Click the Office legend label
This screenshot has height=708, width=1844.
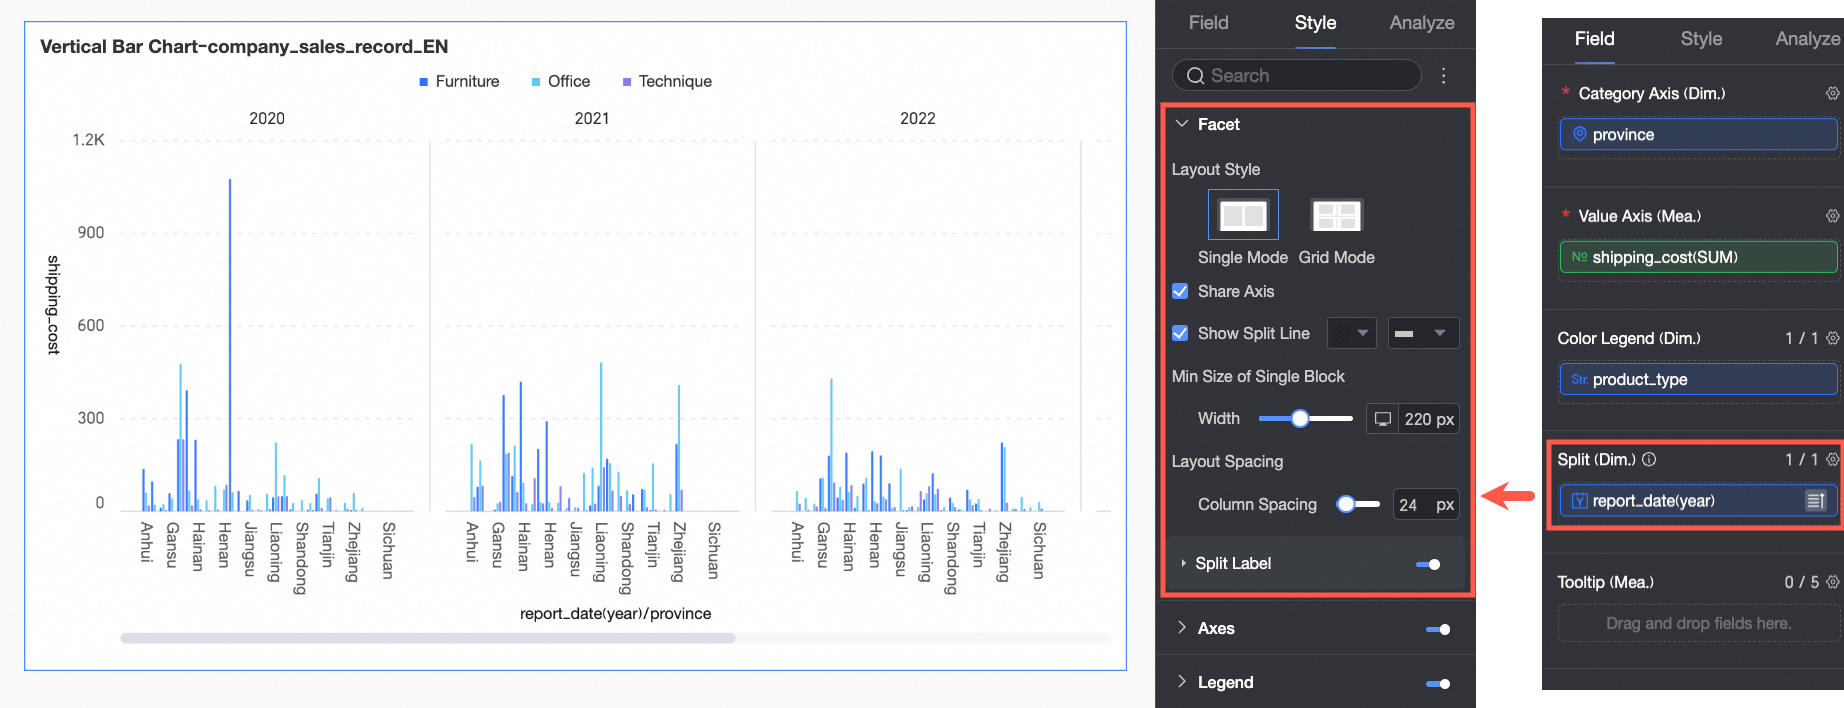pos(569,82)
